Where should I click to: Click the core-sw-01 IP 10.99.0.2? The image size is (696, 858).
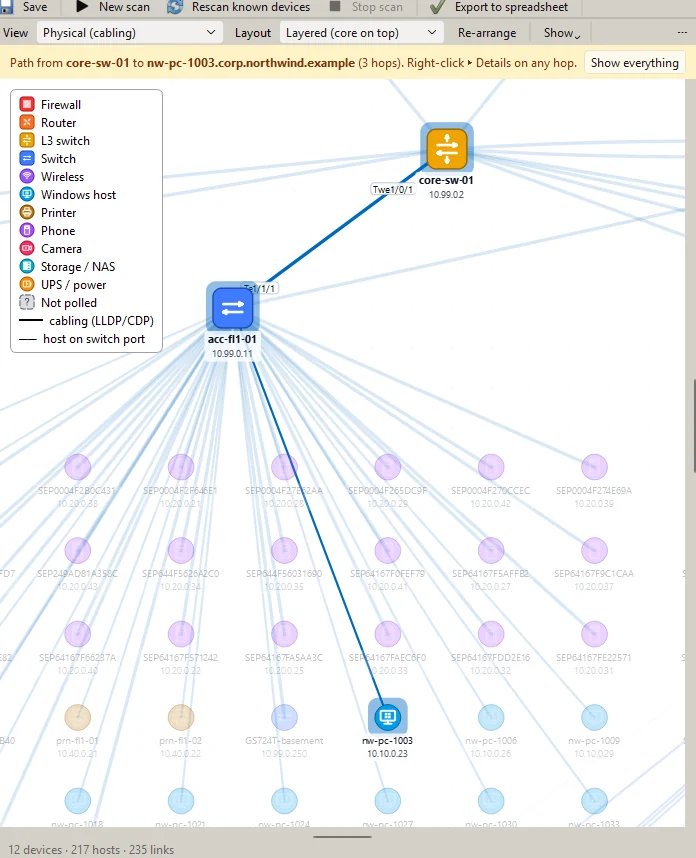point(446,195)
